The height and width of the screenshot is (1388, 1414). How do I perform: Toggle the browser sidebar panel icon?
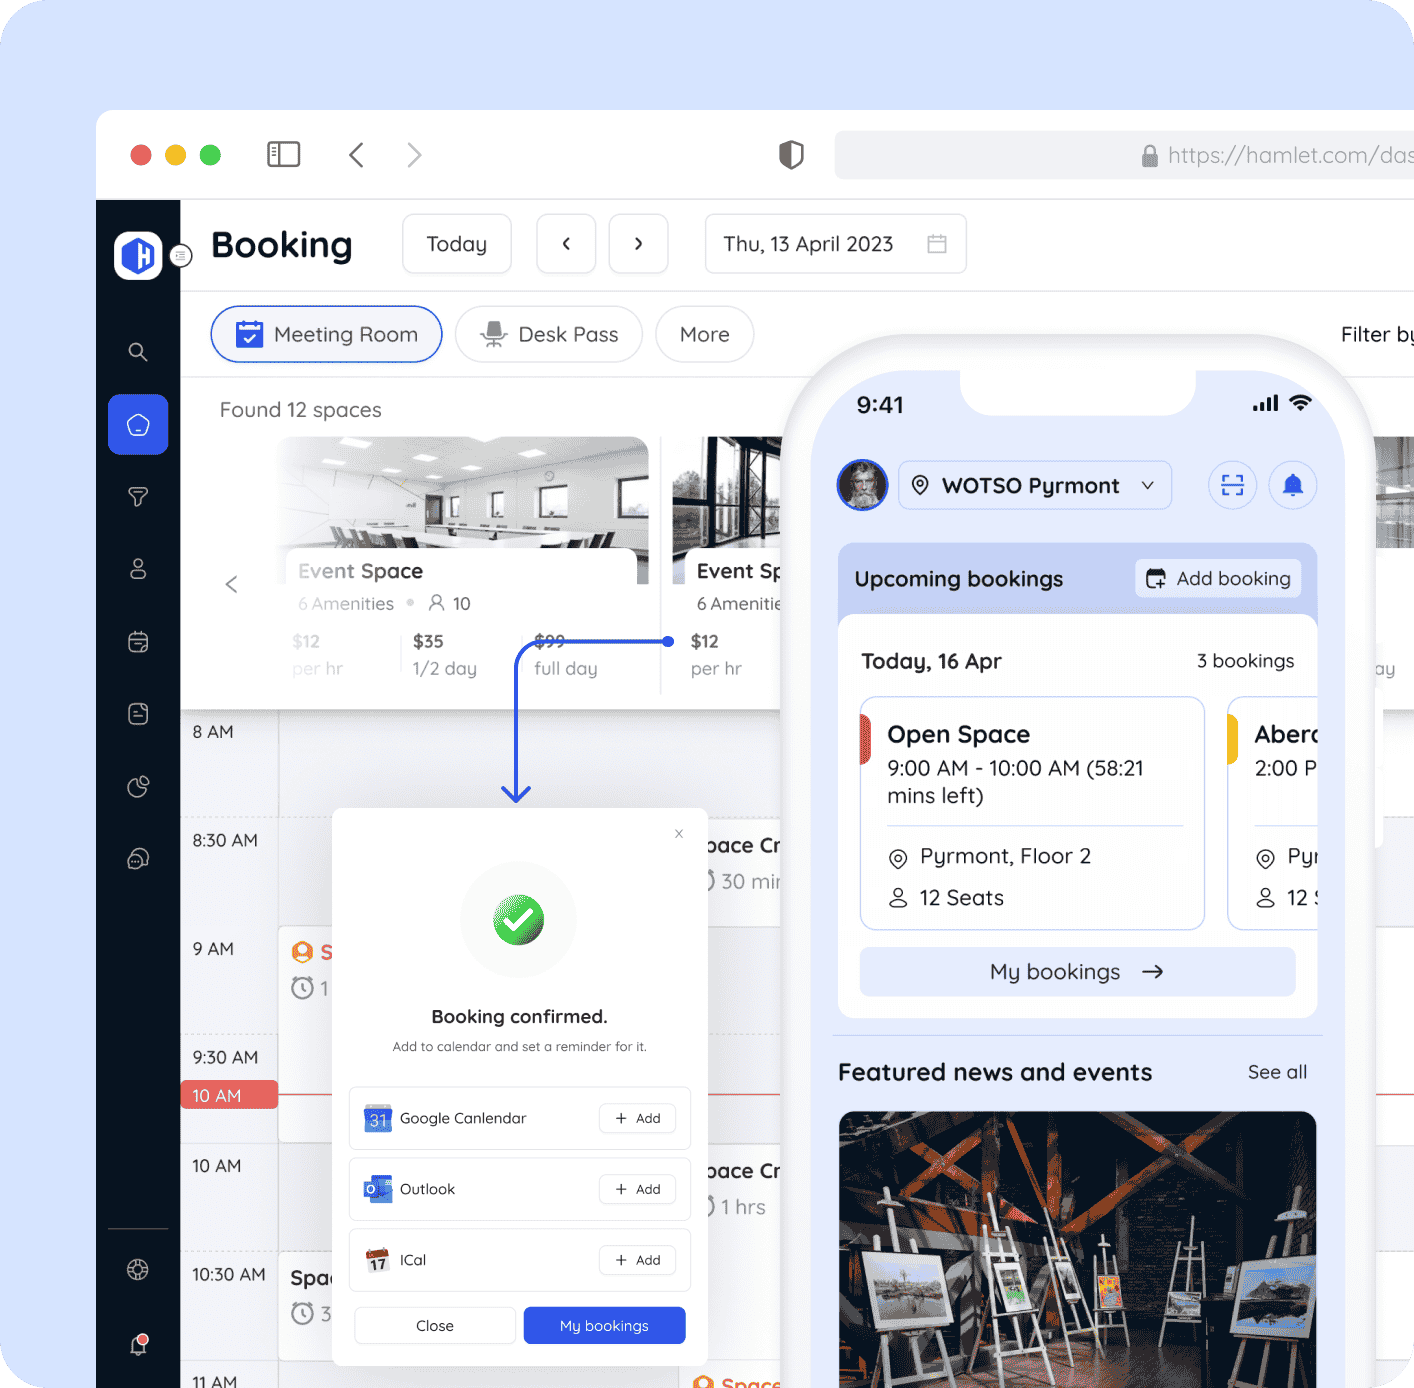click(x=284, y=154)
